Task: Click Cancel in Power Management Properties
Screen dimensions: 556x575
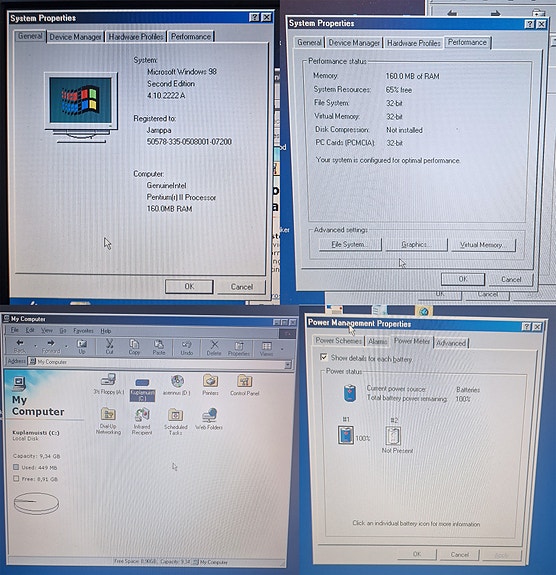Action: click(x=460, y=554)
